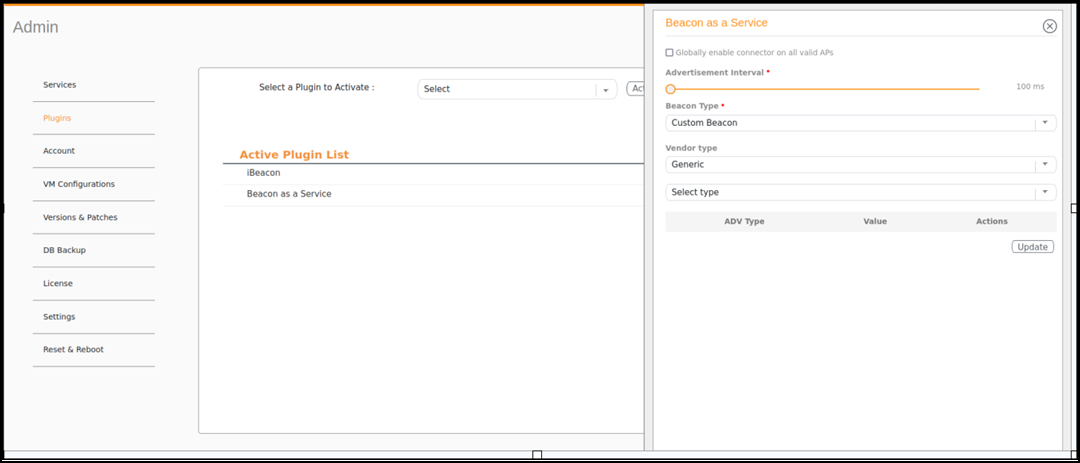This screenshot has height=463, width=1080.
Task: Click the Admin page title
Action: coord(36,27)
